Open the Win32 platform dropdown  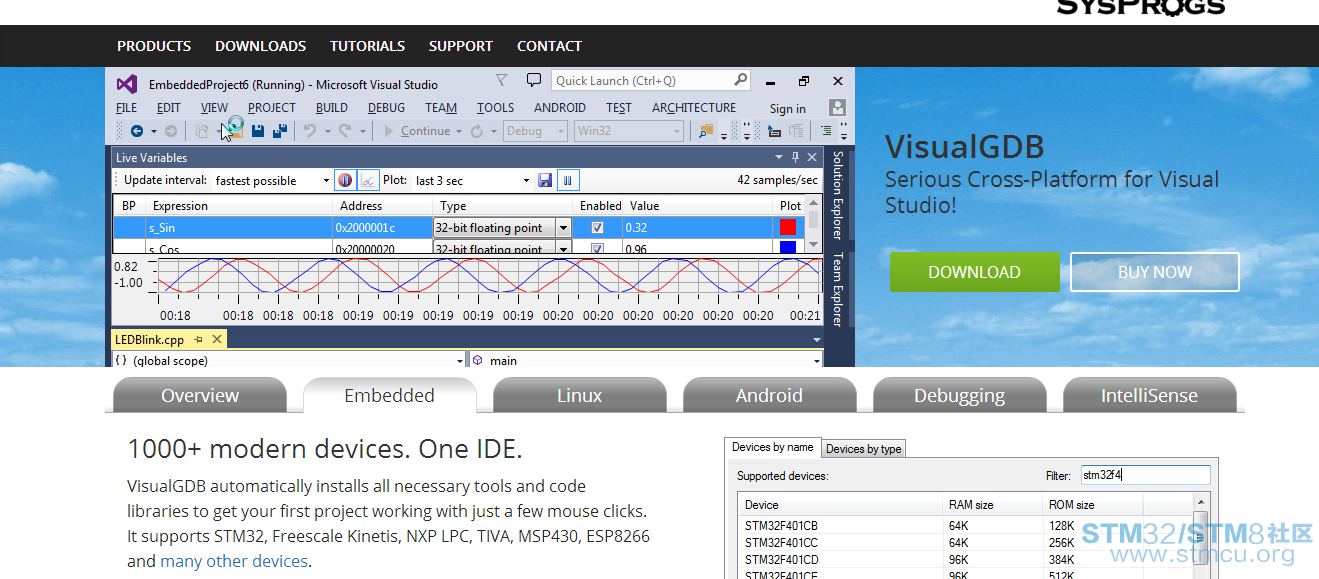pyautogui.click(x=629, y=131)
